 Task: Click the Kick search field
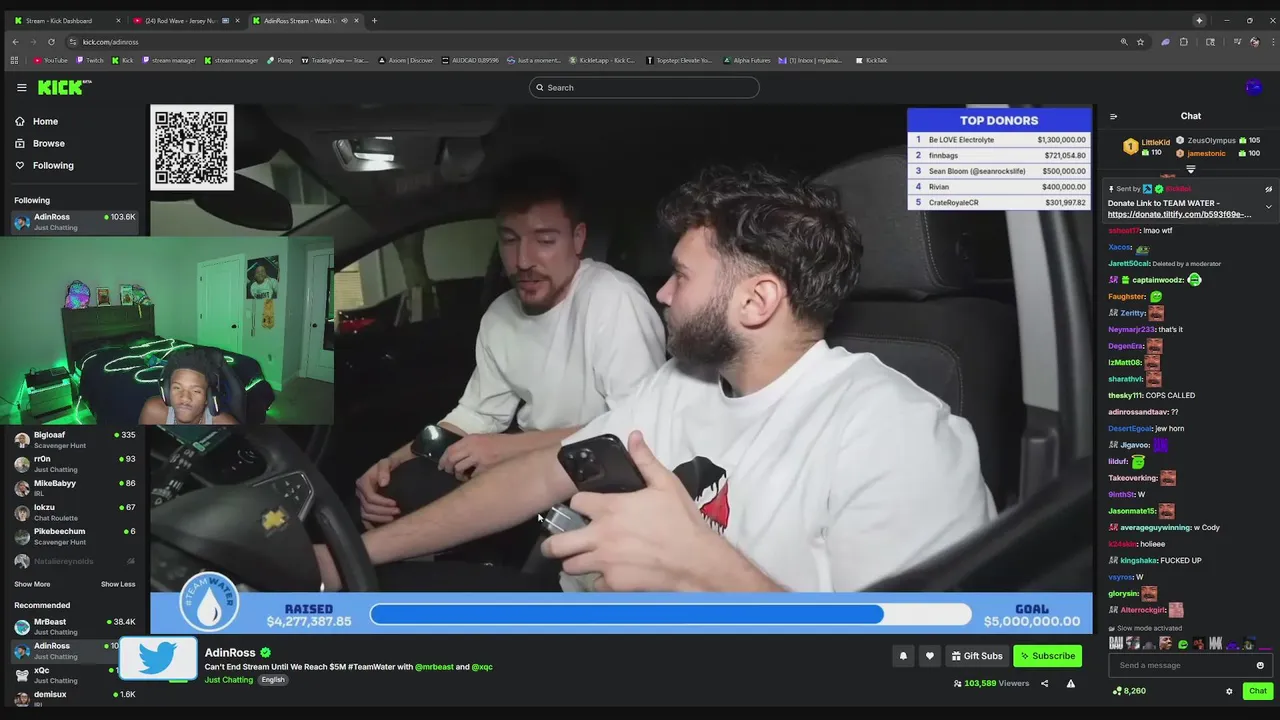tap(644, 88)
